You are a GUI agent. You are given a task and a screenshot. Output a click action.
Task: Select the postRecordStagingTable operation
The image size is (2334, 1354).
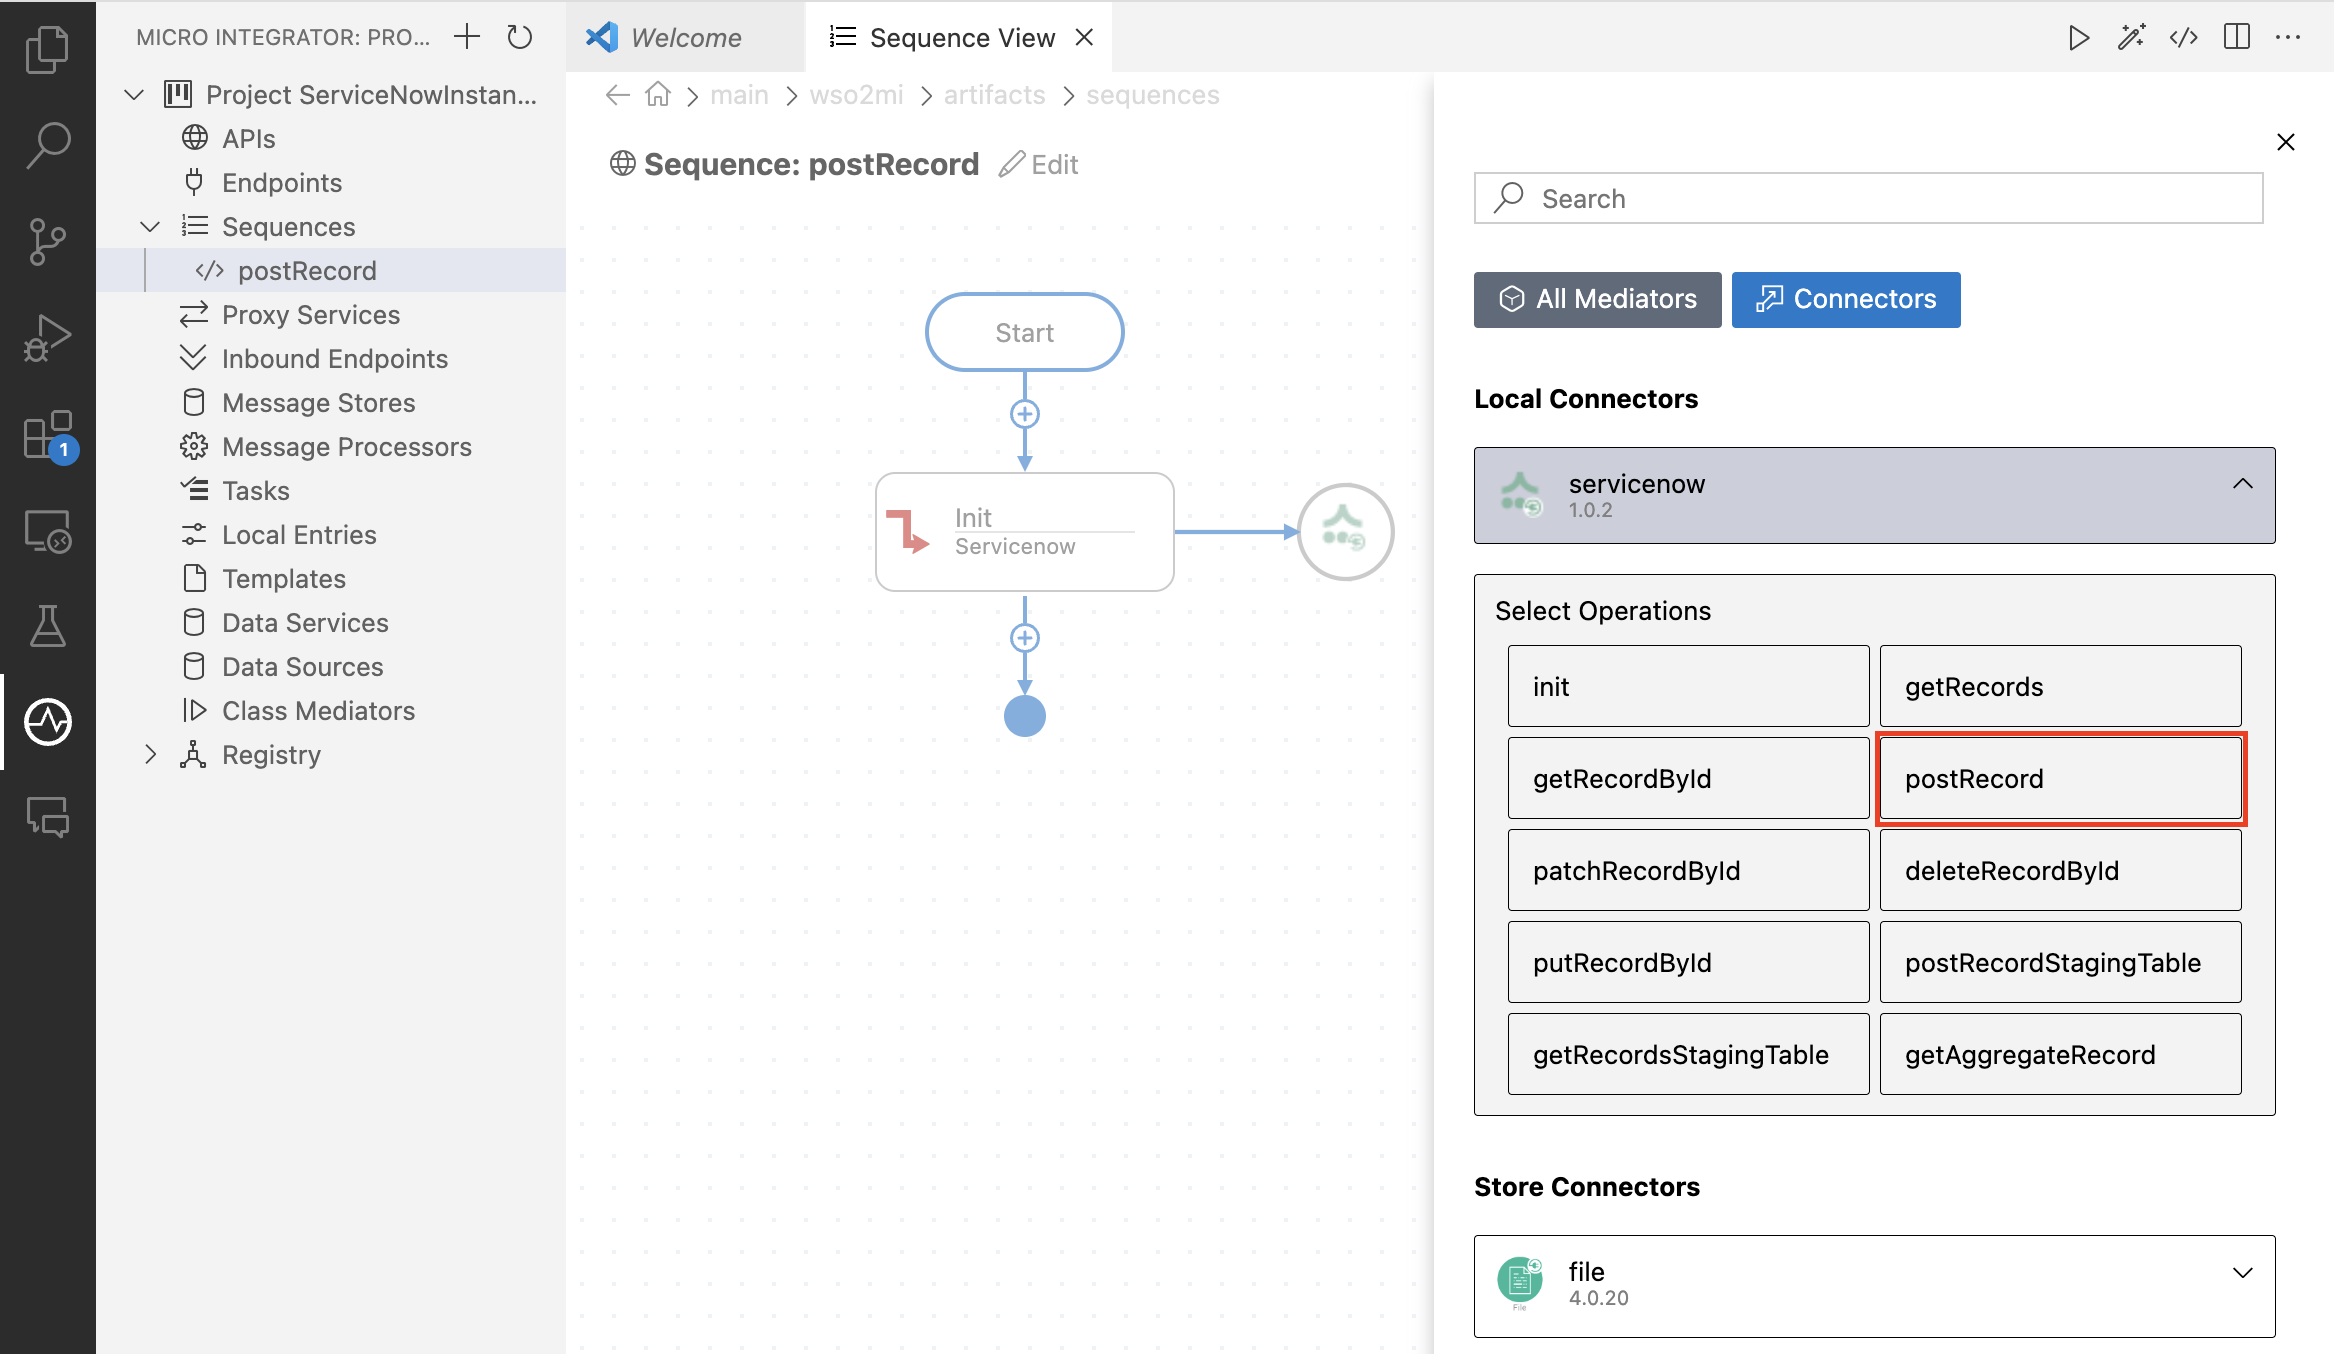pyautogui.click(x=2060, y=962)
